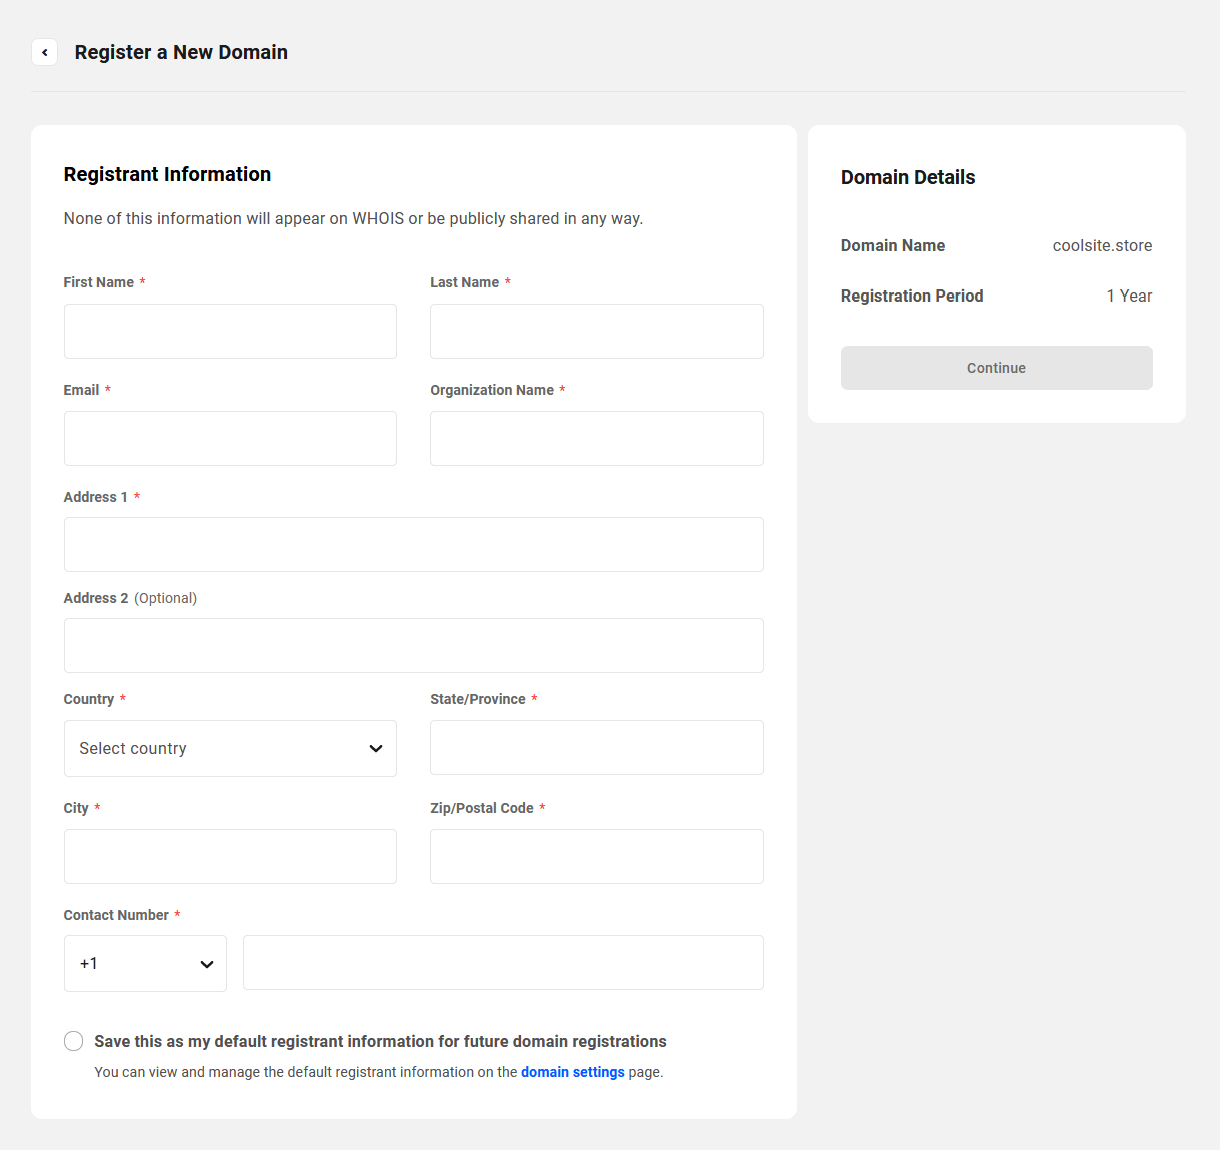The width and height of the screenshot is (1220, 1150).
Task: Click the Organization Name field
Action: click(596, 438)
